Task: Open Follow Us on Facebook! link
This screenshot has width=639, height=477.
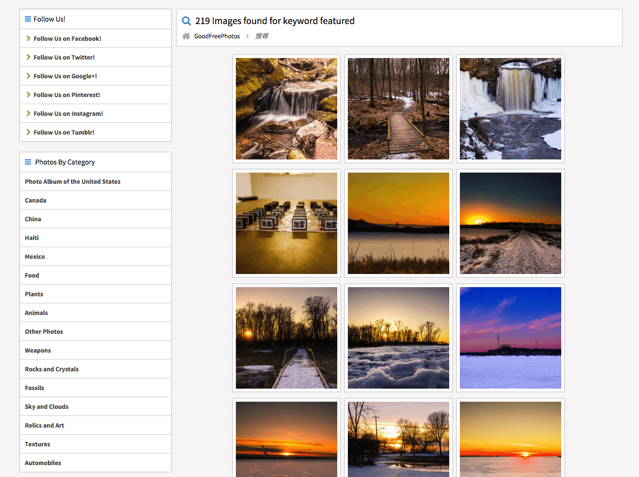Action: [67, 39]
